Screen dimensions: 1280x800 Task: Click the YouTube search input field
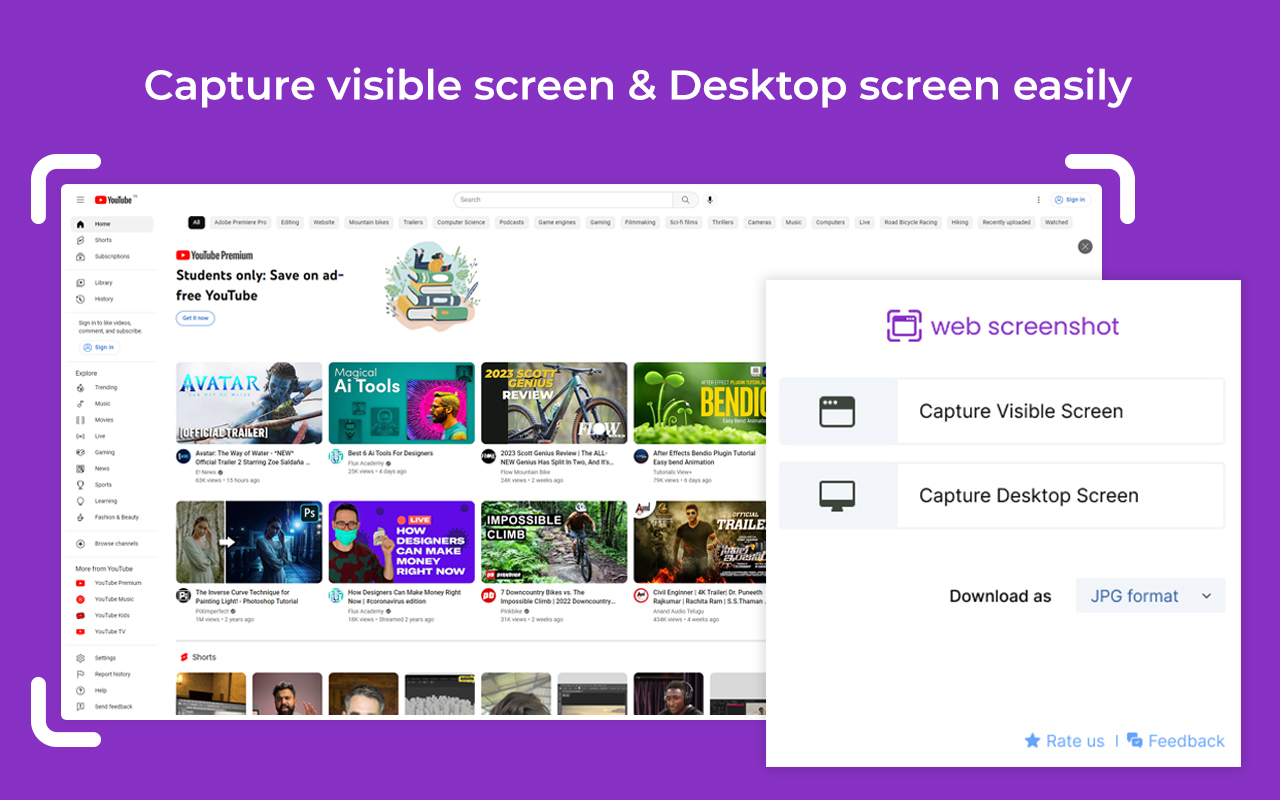[x=563, y=200]
